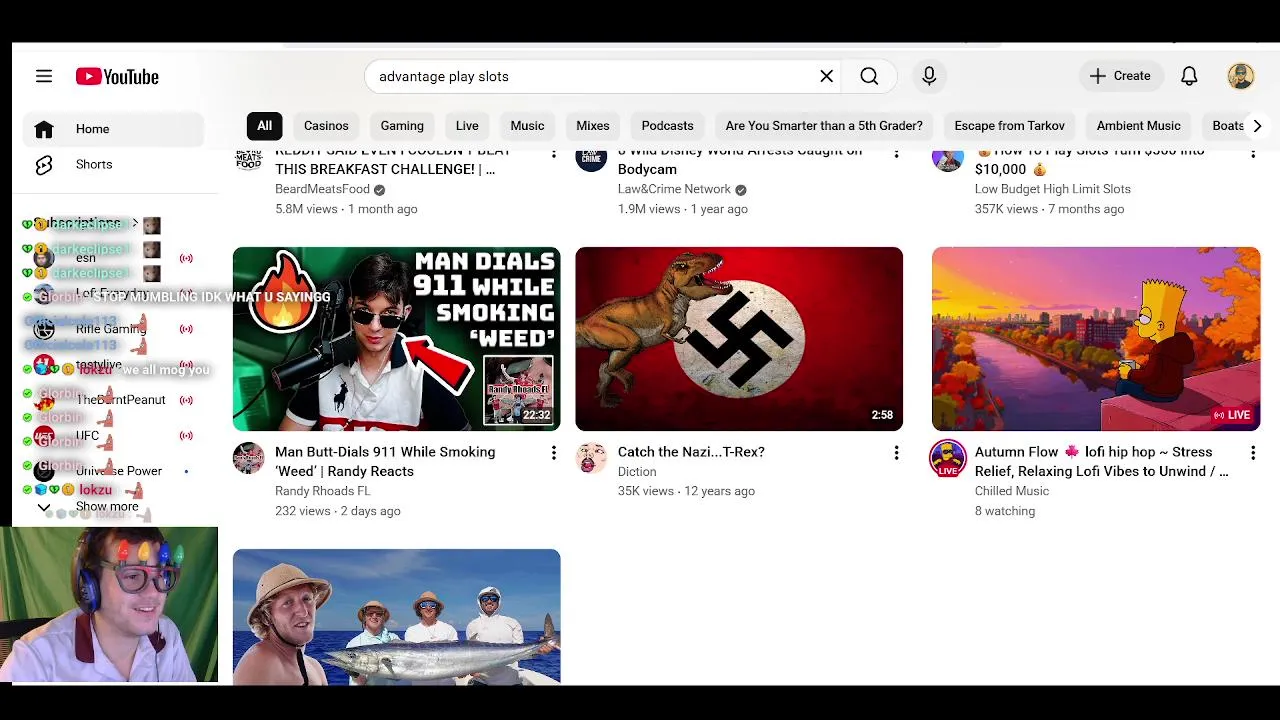Start voice search with microphone
1280x720 pixels.
[x=929, y=76]
